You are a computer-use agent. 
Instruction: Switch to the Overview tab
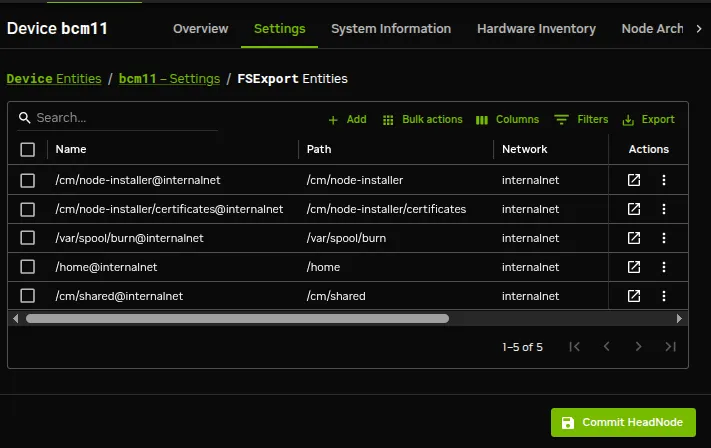tap(200, 29)
